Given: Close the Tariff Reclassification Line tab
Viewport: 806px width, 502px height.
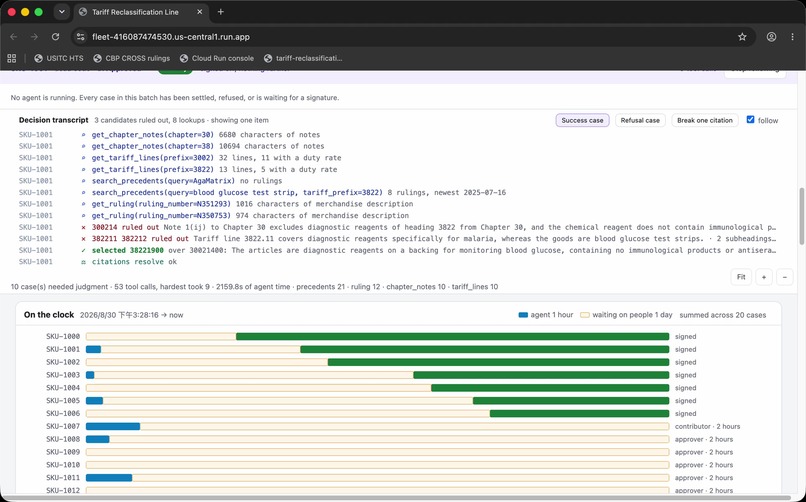Looking at the screenshot, I should pyautogui.click(x=200, y=12).
